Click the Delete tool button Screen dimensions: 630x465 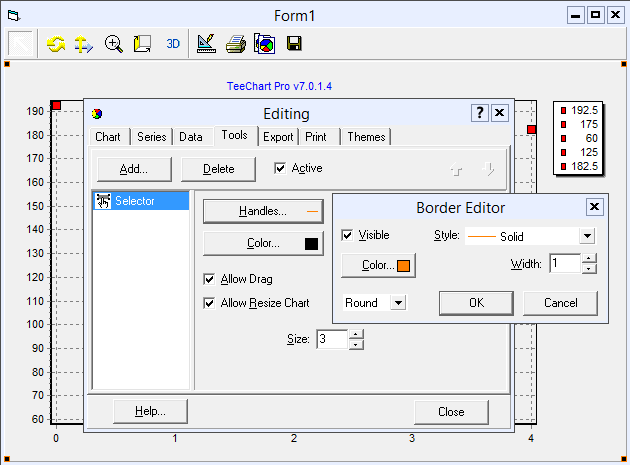click(218, 169)
